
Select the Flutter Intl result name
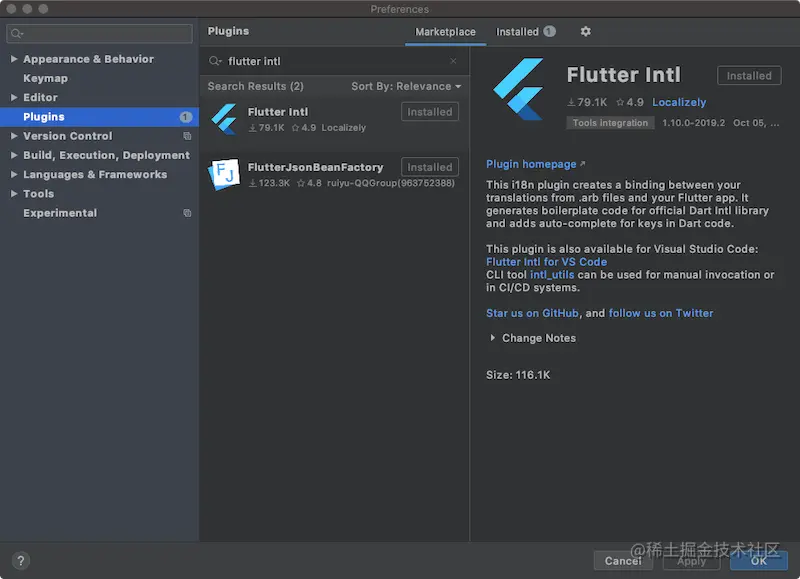278,112
